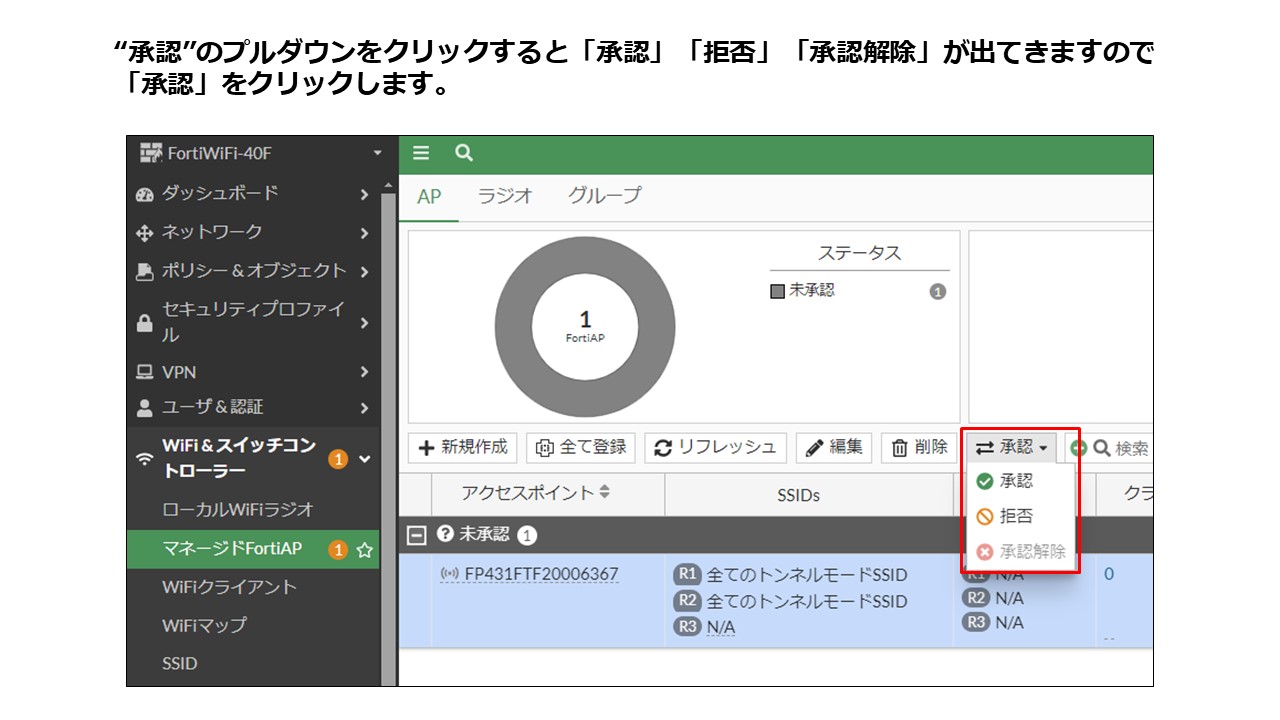Screen dimensions: 1280x720
Task: Expand the ネットワーク menu
Action: (253, 232)
